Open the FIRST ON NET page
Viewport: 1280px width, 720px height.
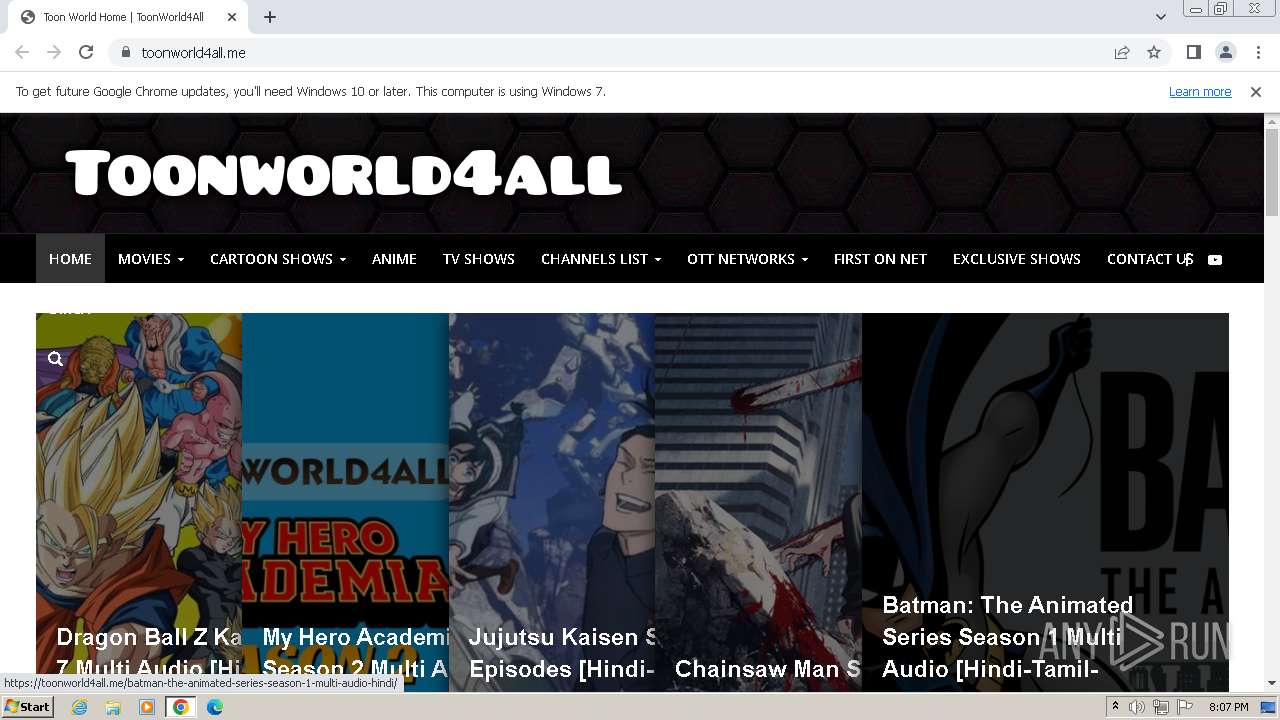(x=880, y=258)
